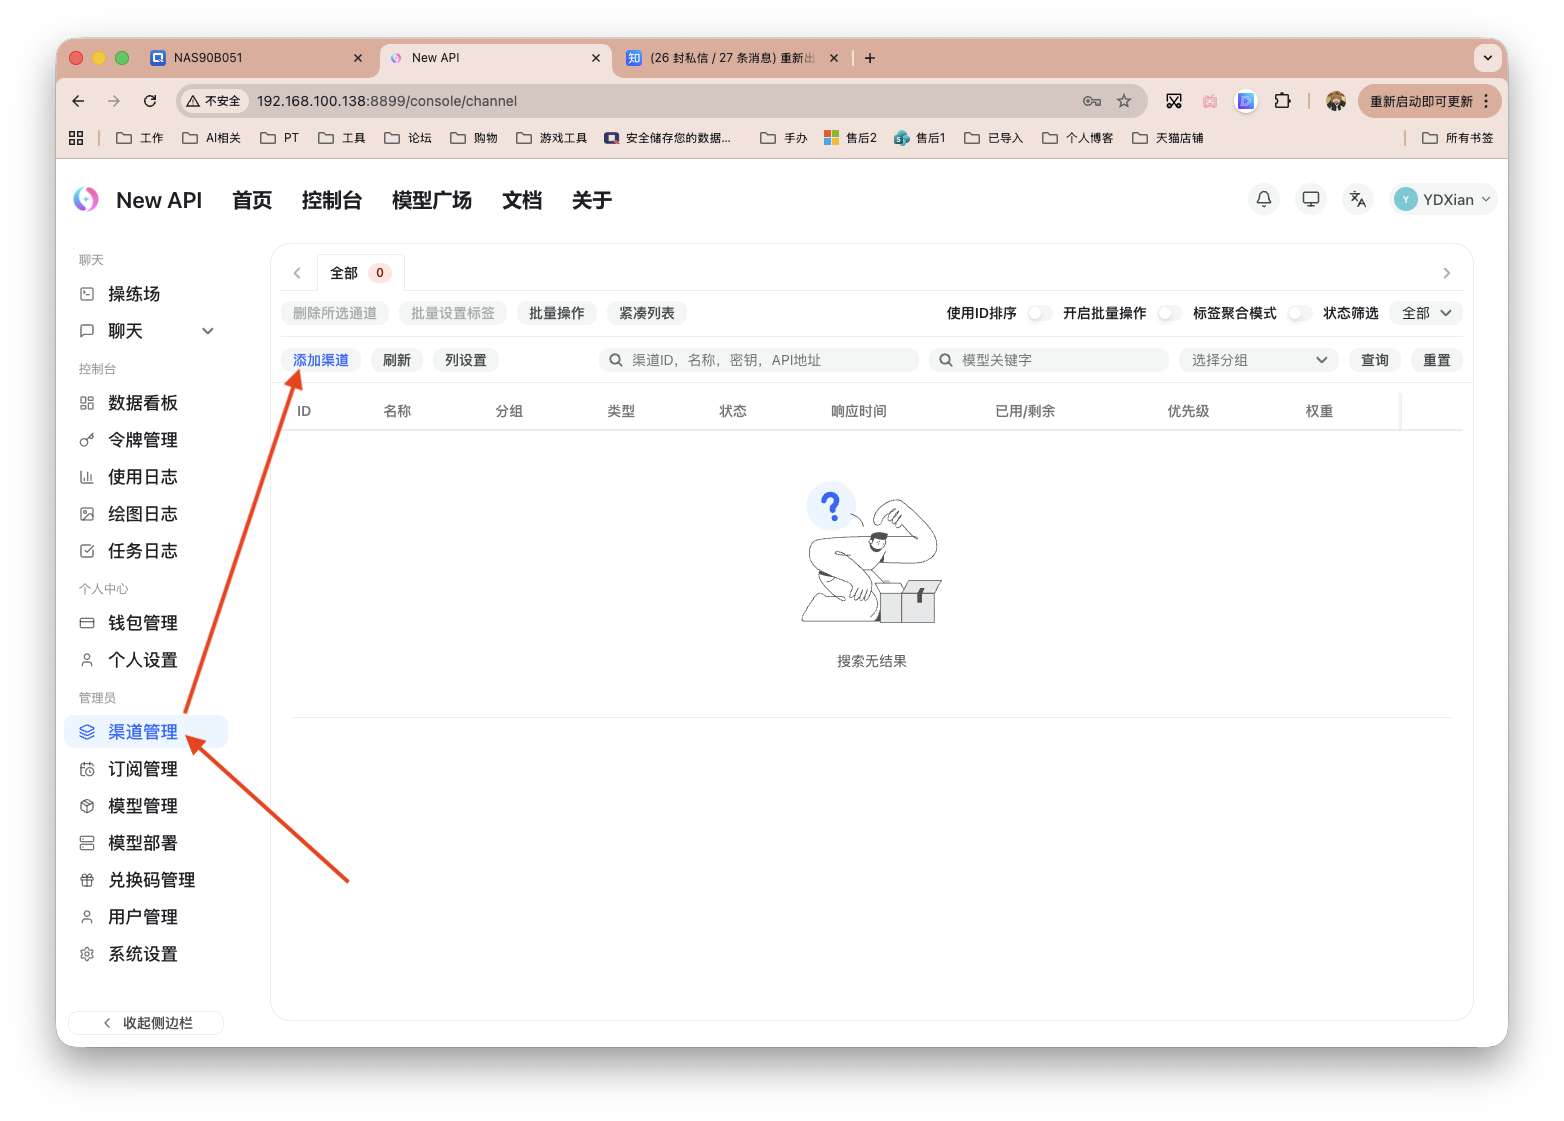This screenshot has height=1121, width=1564.
Task: Open 兑换码管理 in the admin section
Action: pyautogui.click(x=152, y=880)
